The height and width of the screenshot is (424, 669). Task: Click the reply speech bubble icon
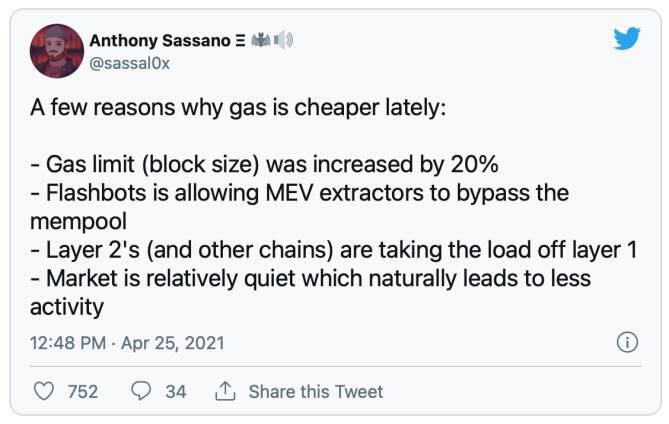[x=141, y=391]
